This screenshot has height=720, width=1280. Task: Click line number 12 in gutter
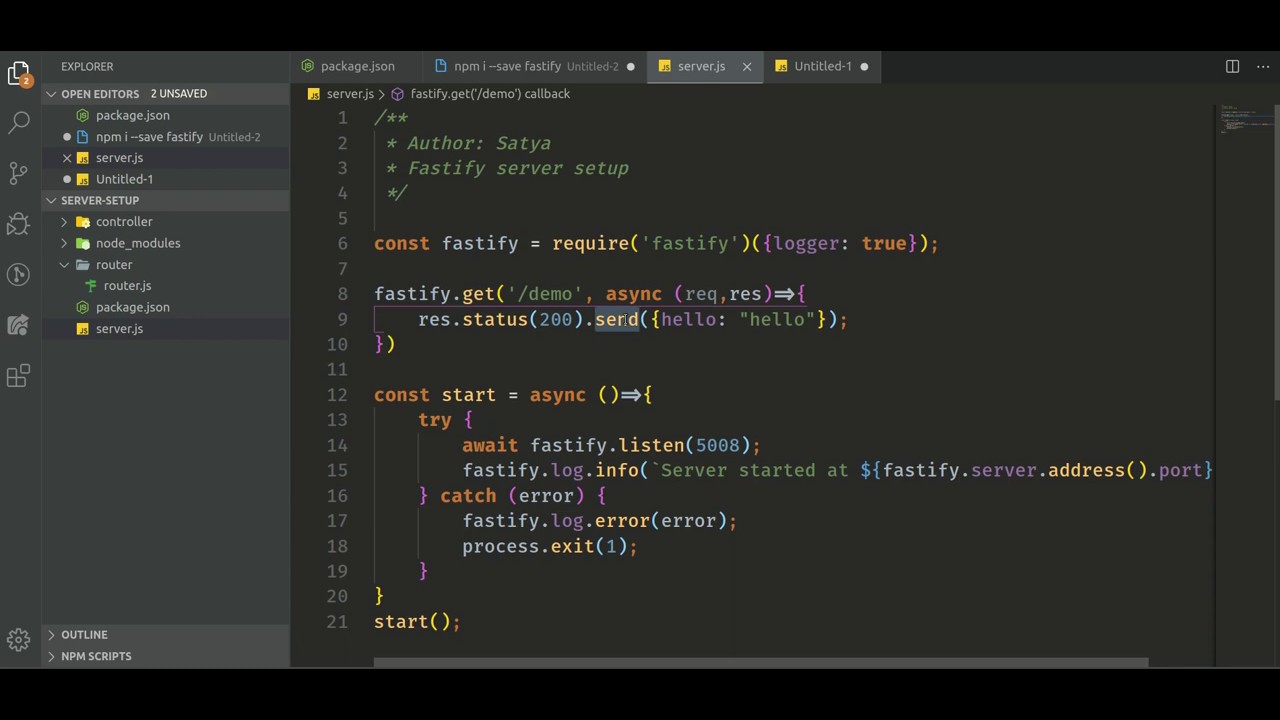click(337, 395)
